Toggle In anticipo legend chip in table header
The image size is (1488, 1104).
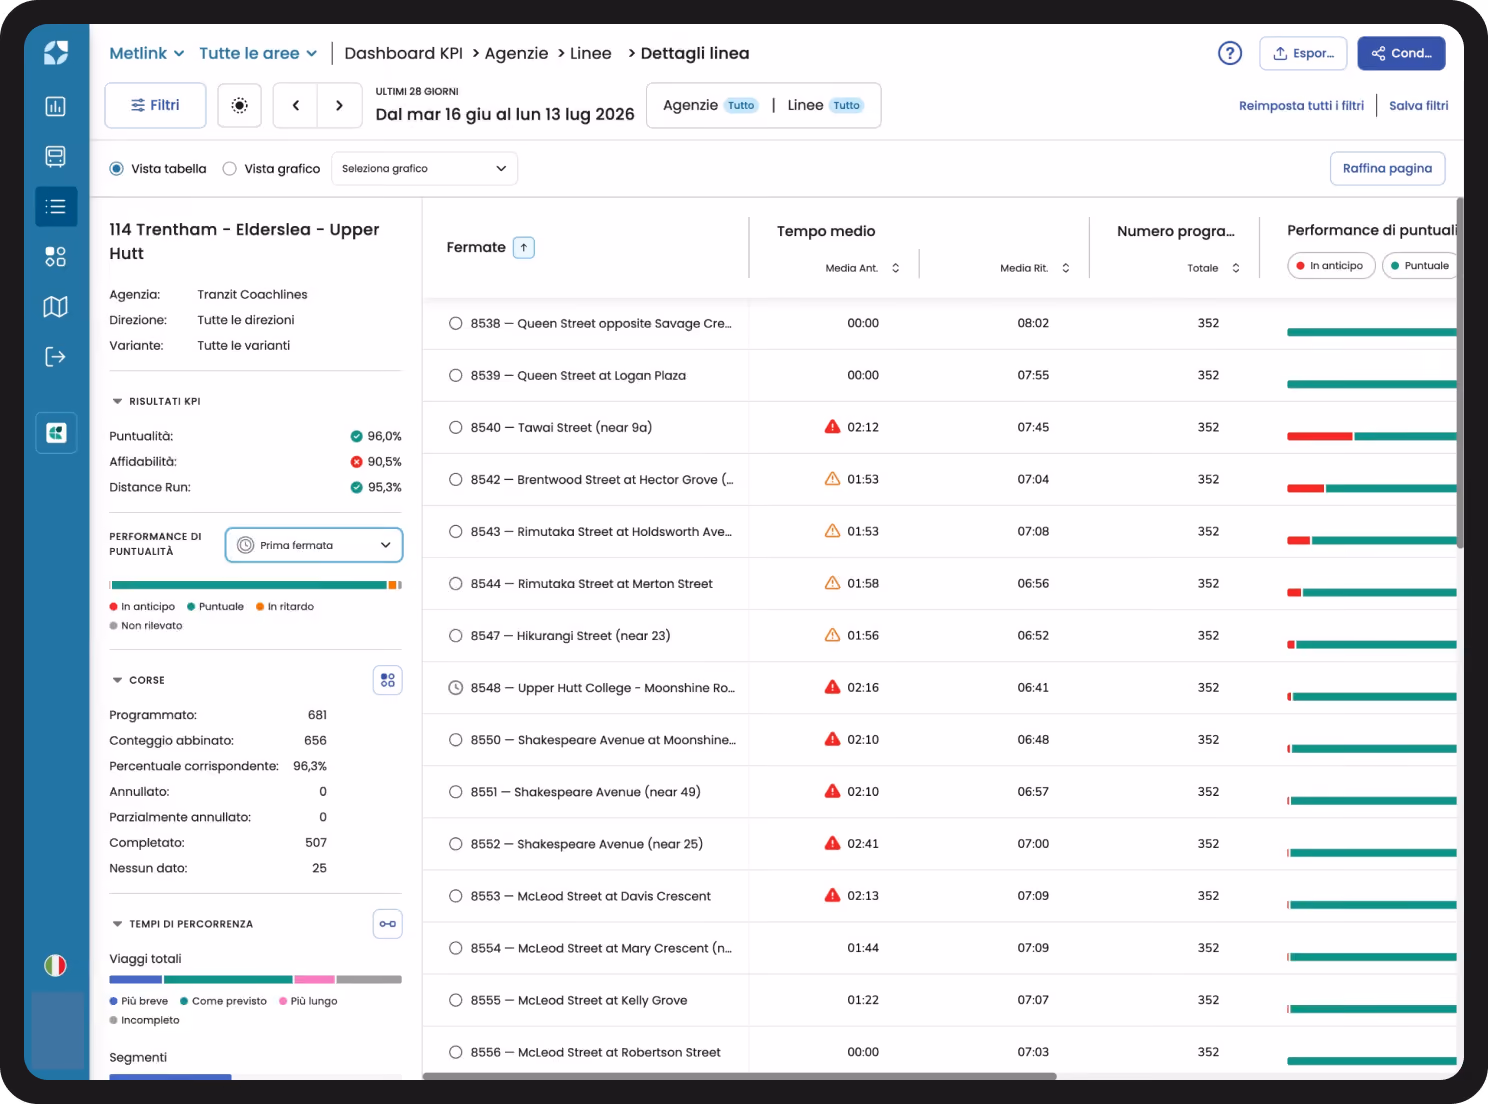tap(1331, 266)
